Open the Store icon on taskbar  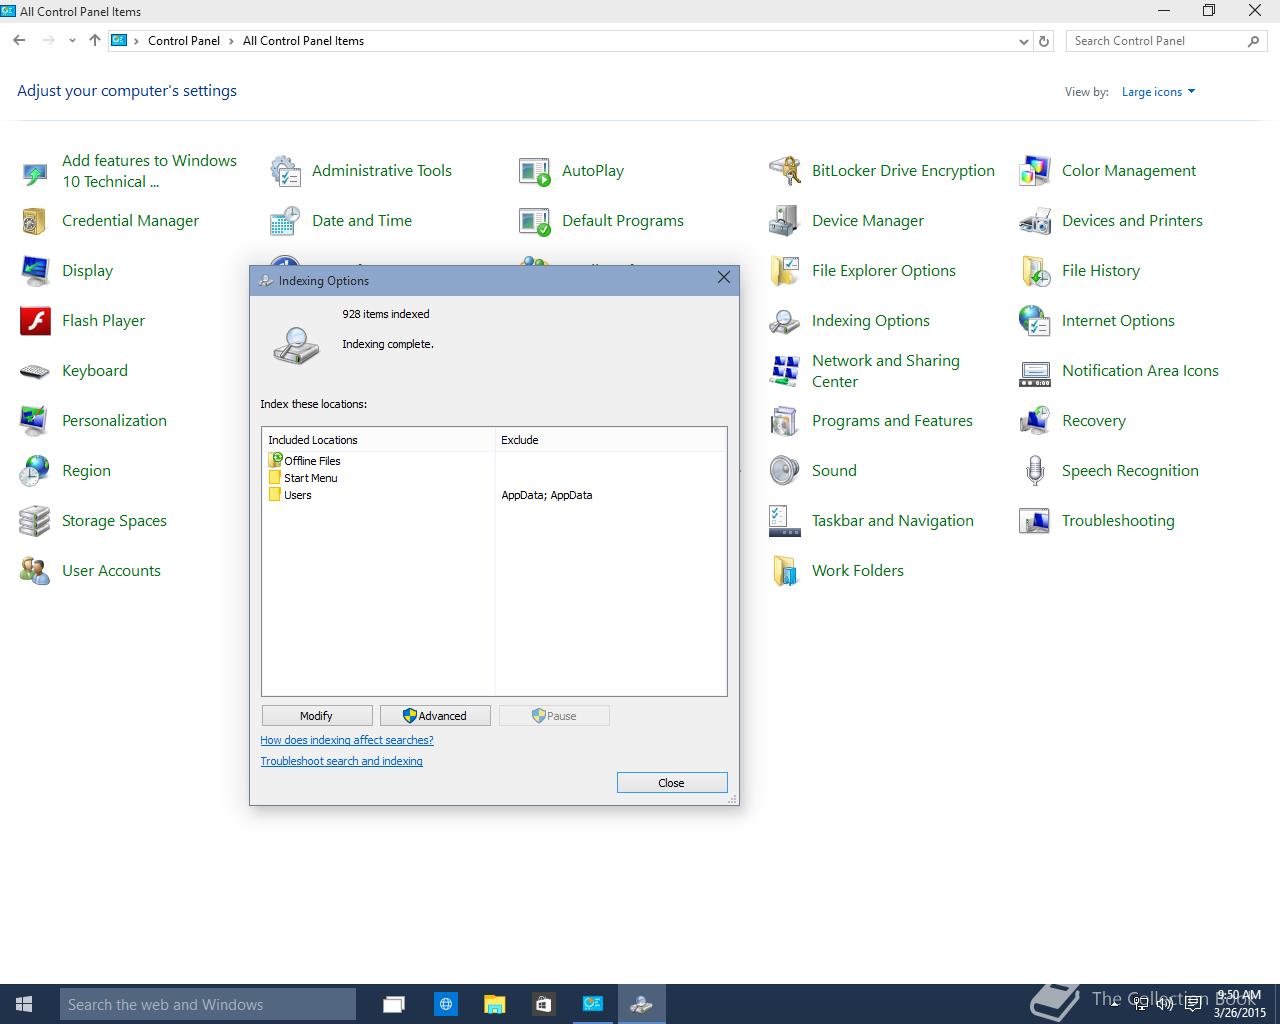pyautogui.click(x=543, y=1004)
